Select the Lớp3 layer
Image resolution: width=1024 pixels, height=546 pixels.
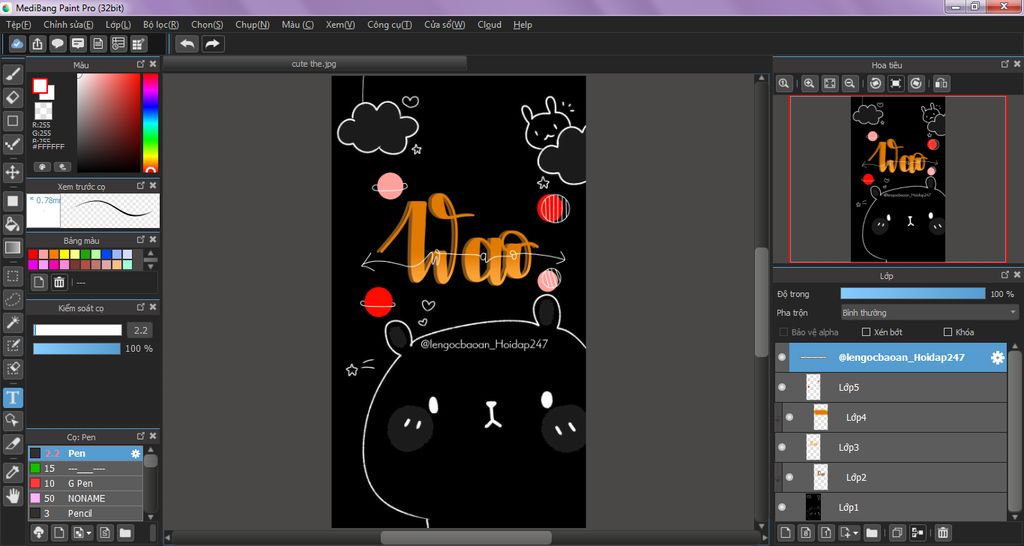[x=891, y=447]
